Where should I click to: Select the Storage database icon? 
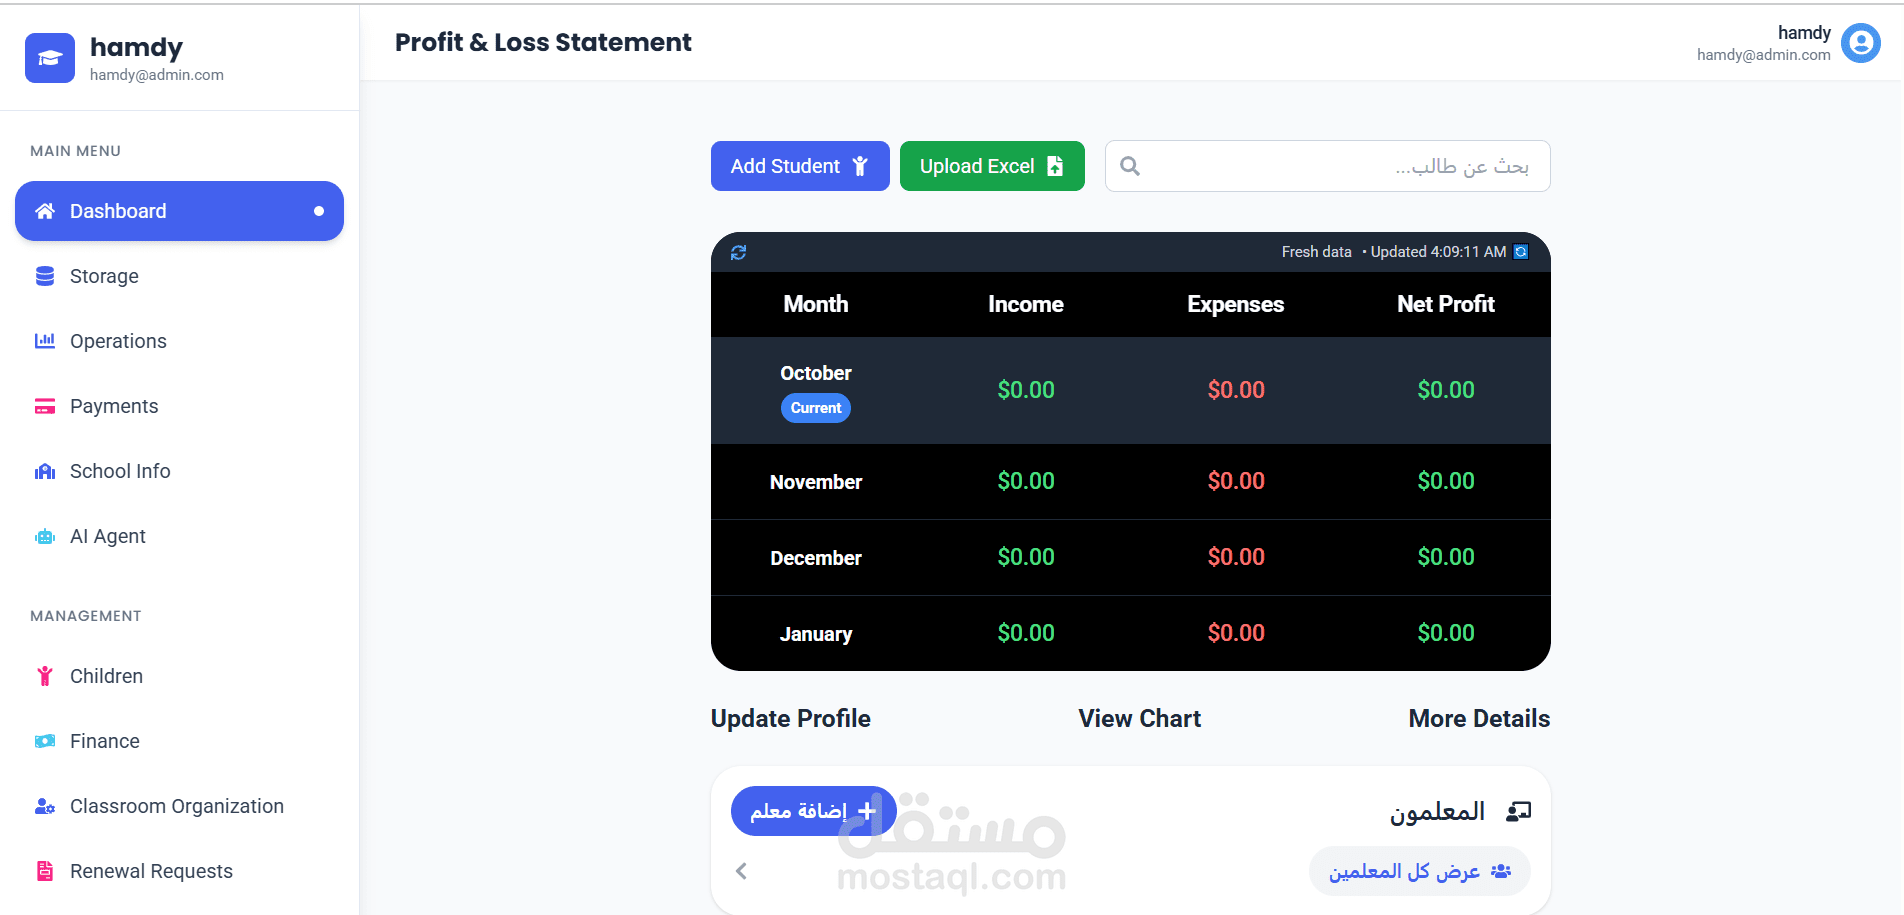[45, 276]
